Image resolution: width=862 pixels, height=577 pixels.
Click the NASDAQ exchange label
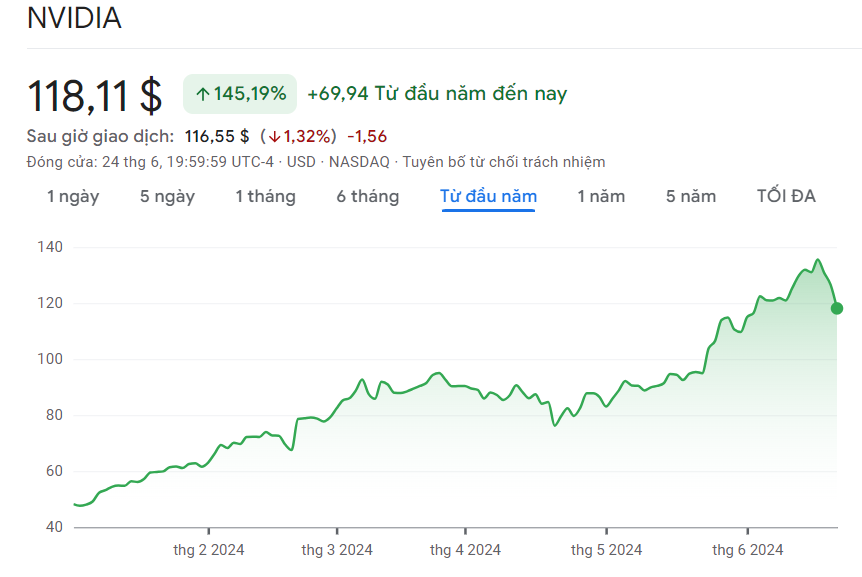tap(359, 162)
